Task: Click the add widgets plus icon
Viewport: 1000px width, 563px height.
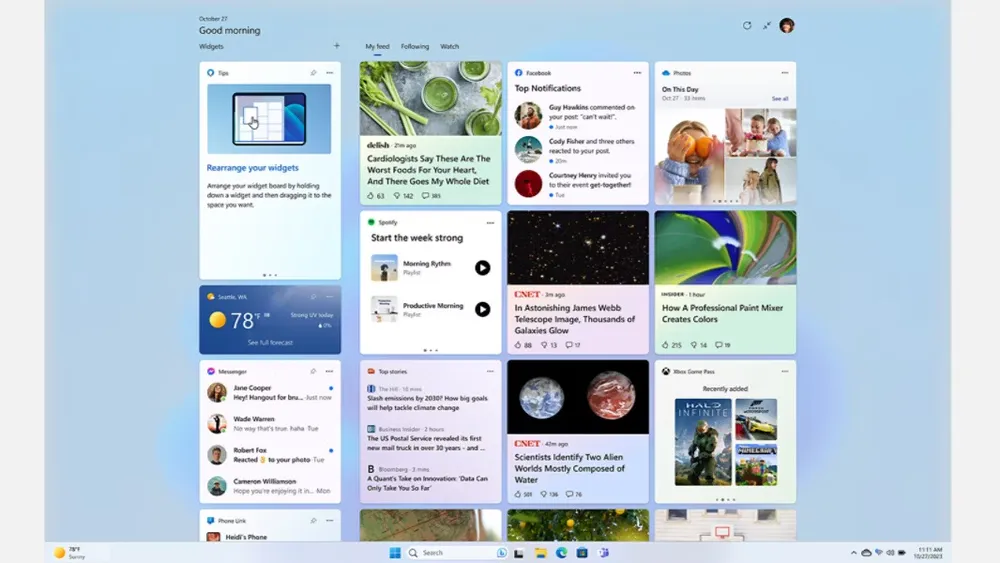Action: click(336, 46)
